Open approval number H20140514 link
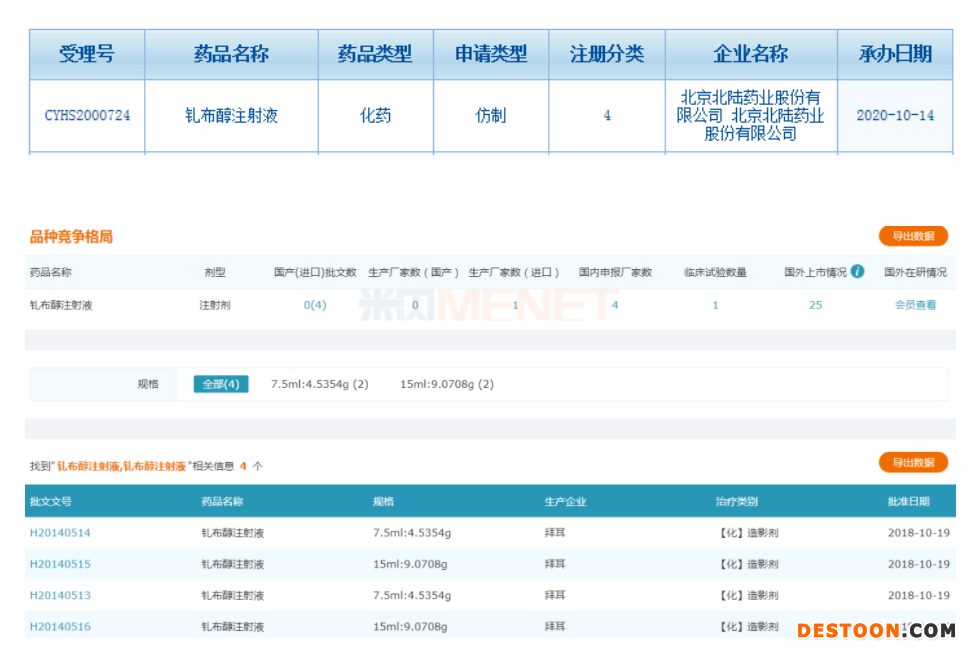The width and height of the screenshot is (969, 653). click(x=60, y=533)
